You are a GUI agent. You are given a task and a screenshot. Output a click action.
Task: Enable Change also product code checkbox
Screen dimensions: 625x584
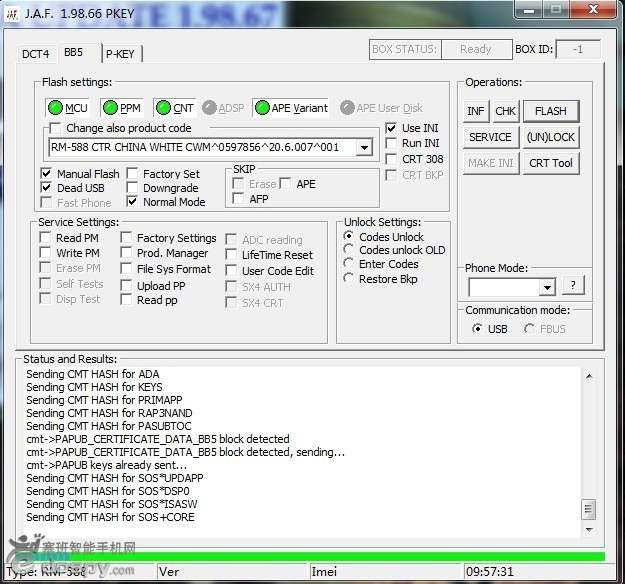tap(55, 128)
